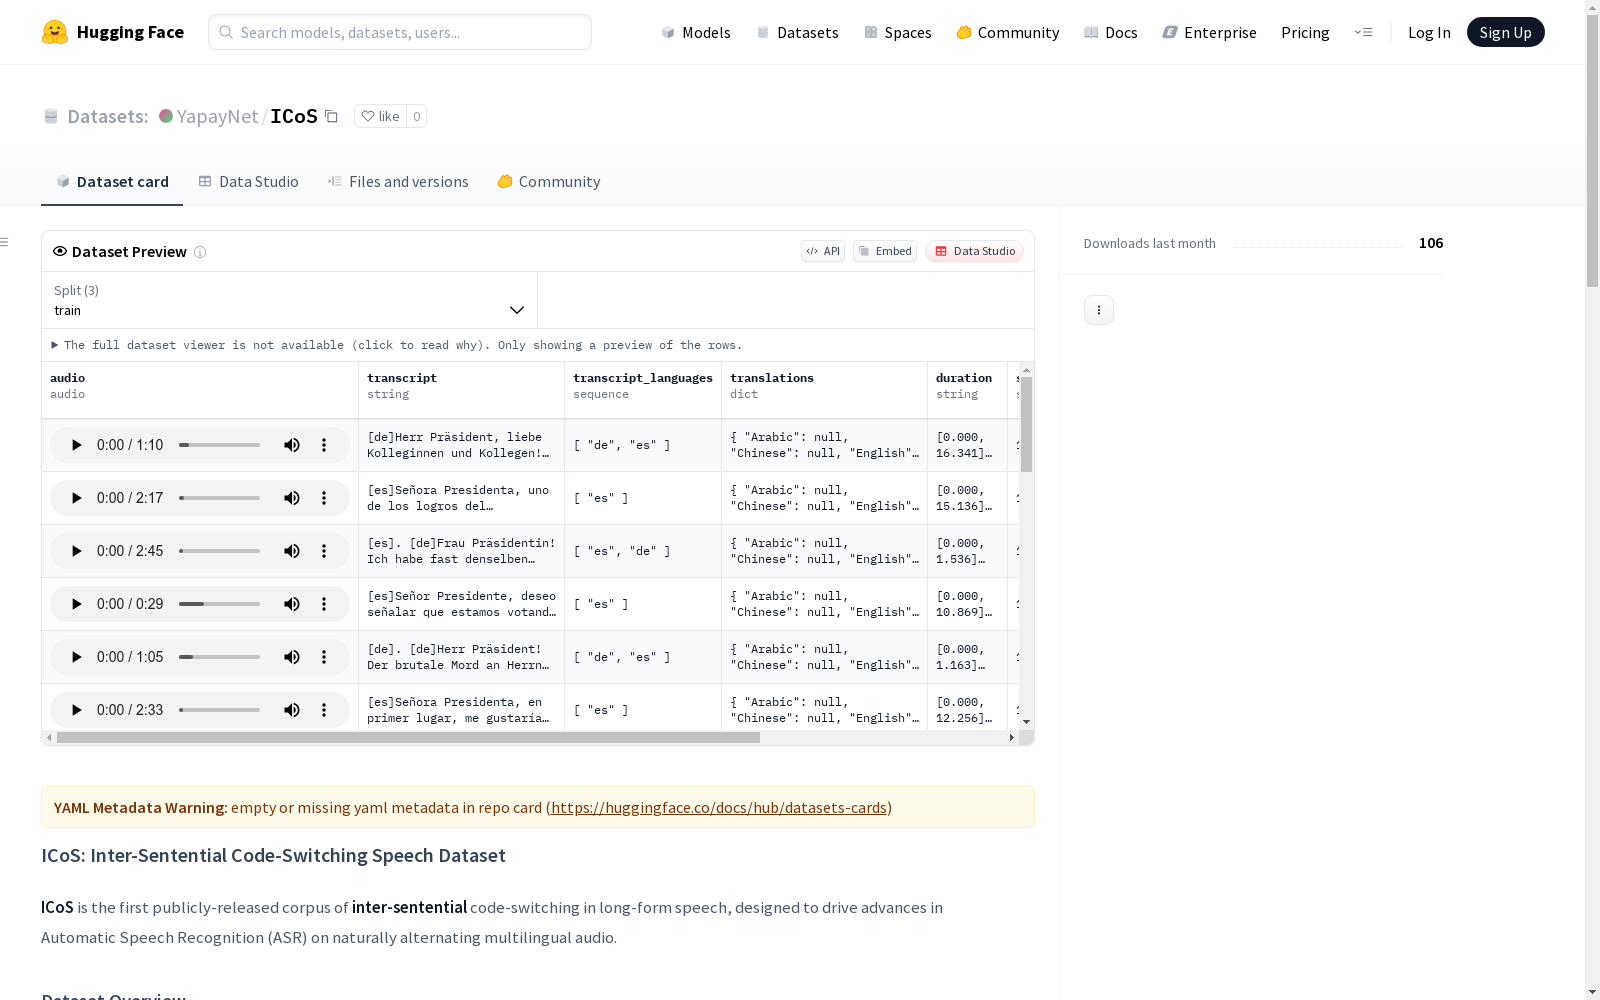Open the Split train dropdown

tap(289, 300)
